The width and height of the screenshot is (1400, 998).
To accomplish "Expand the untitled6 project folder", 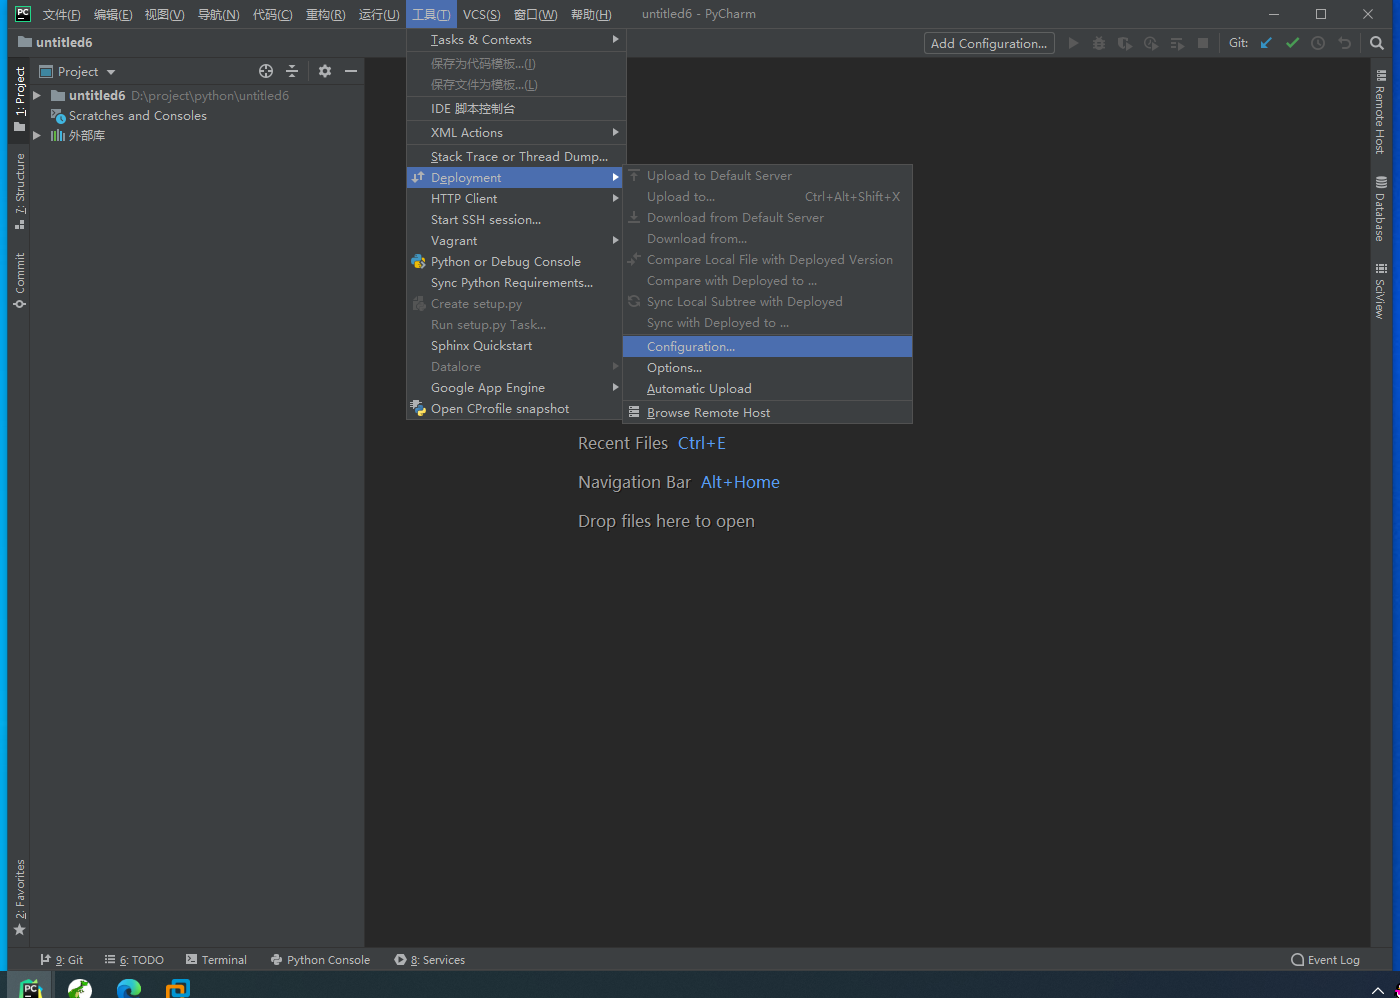I will (37, 95).
